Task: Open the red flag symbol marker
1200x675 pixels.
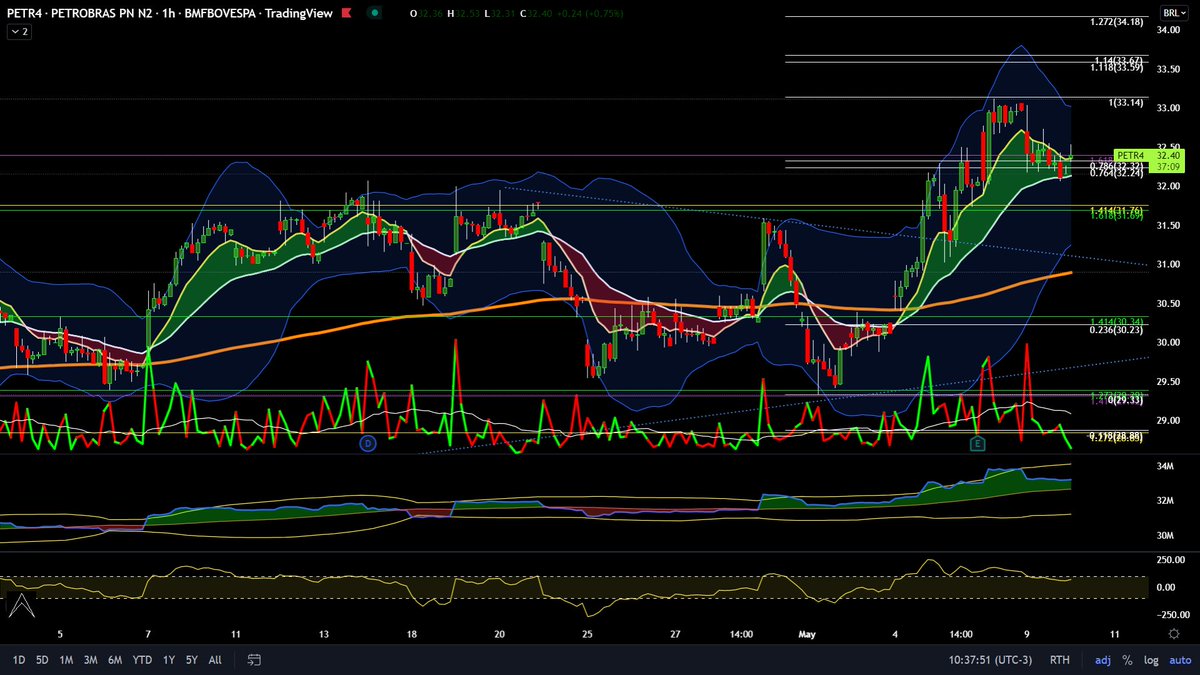Action: coord(346,13)
